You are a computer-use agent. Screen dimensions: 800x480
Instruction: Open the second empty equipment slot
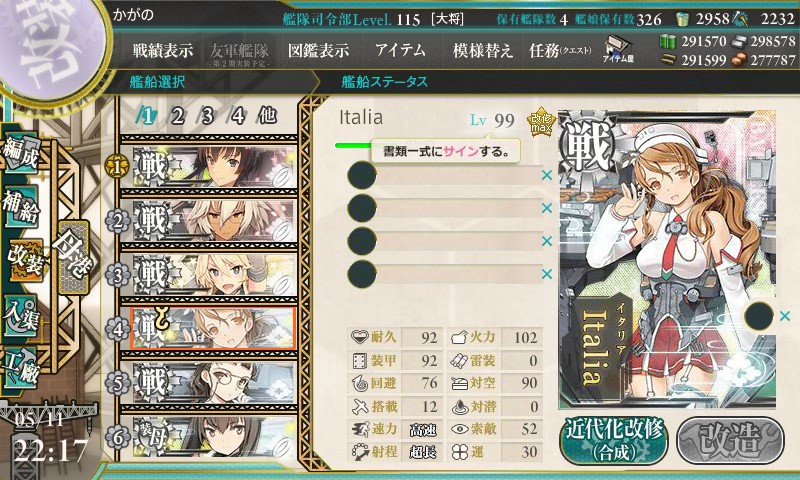point(444,208)
